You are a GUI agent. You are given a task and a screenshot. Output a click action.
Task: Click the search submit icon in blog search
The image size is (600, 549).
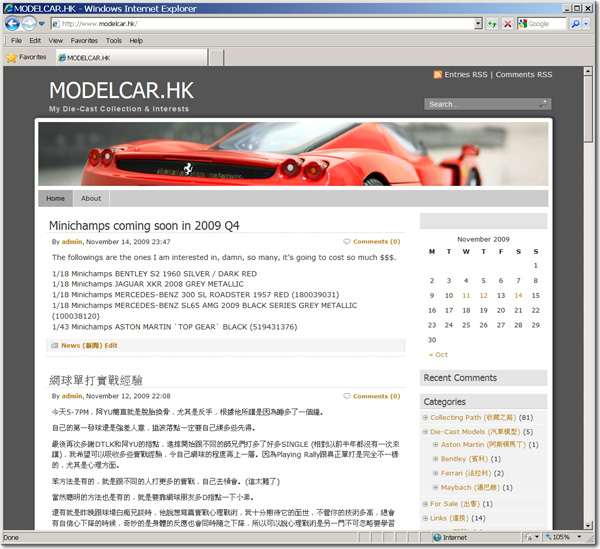coord(543,104)
